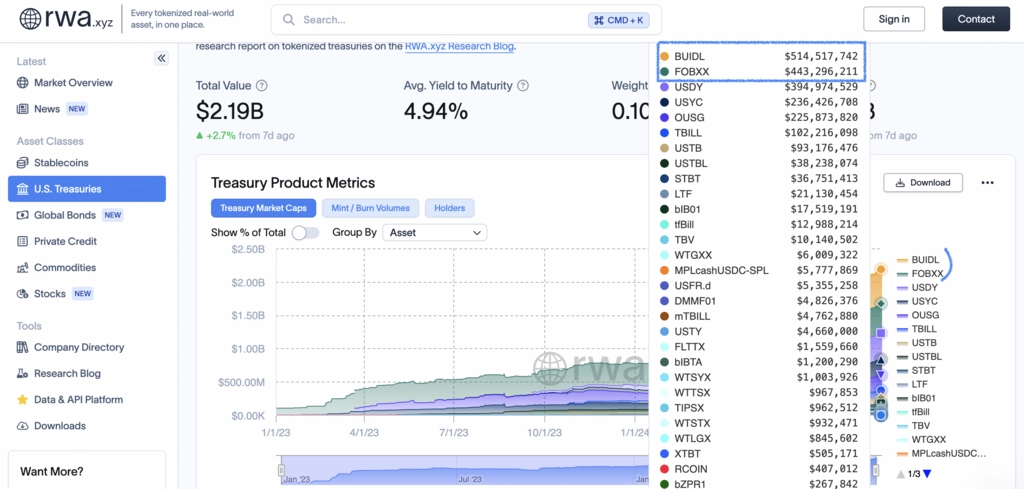Click the FLTTX row in tooltip
The image size is (1024, 489).
tap(760, 347)
